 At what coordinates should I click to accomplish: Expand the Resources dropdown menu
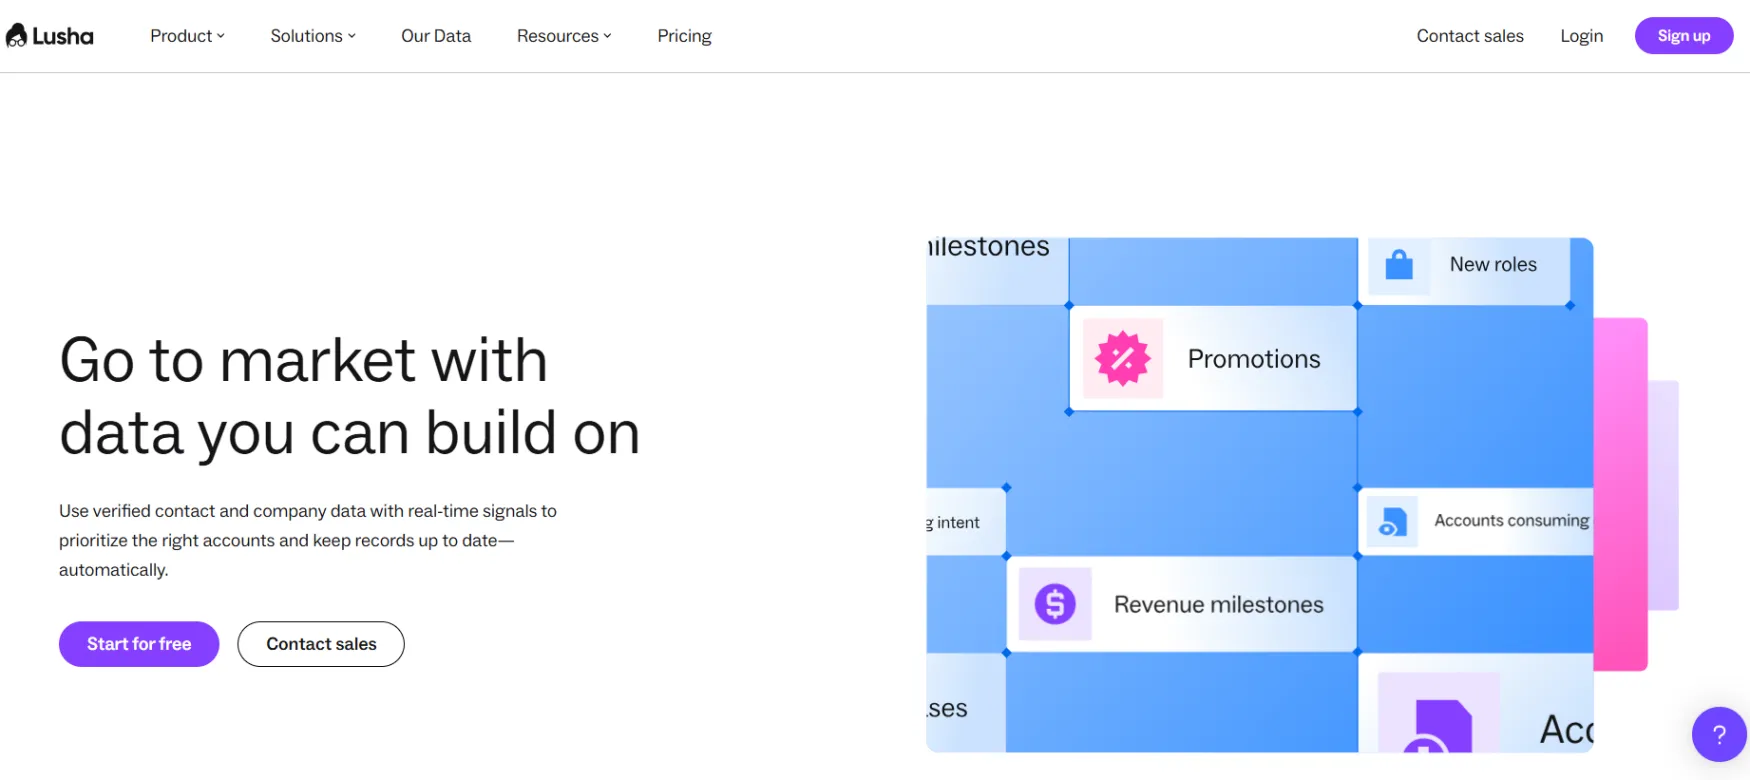(x=564, y=36)
